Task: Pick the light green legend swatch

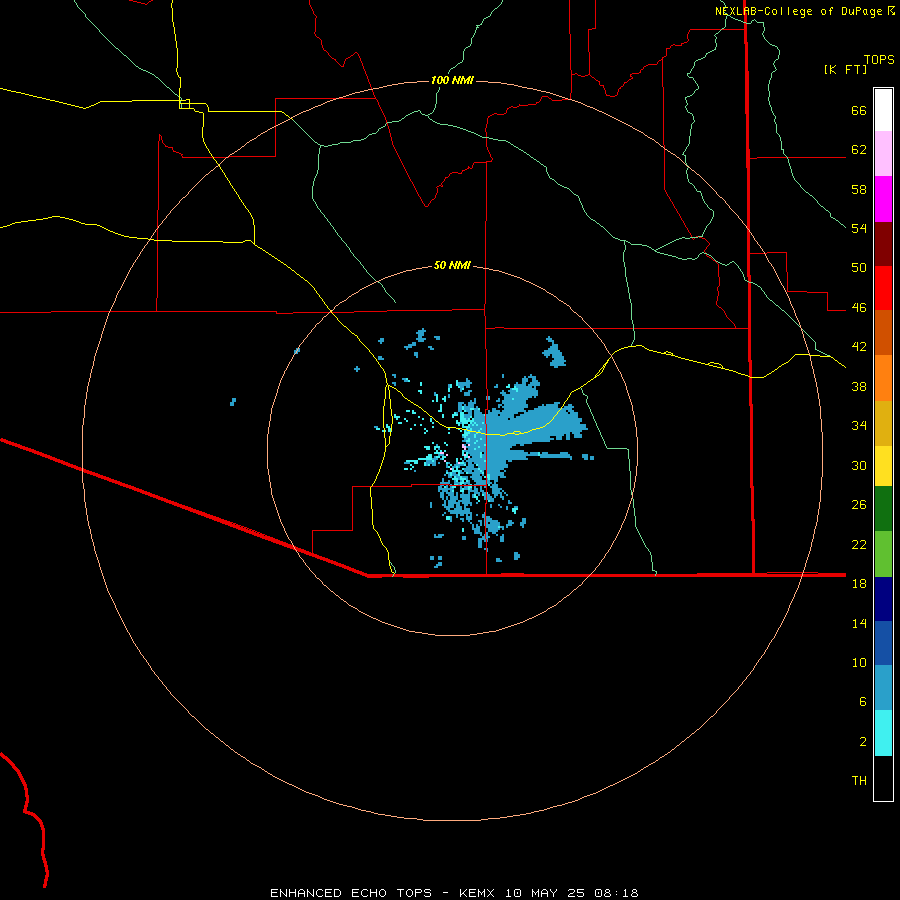Action: [x=883, y=554]
